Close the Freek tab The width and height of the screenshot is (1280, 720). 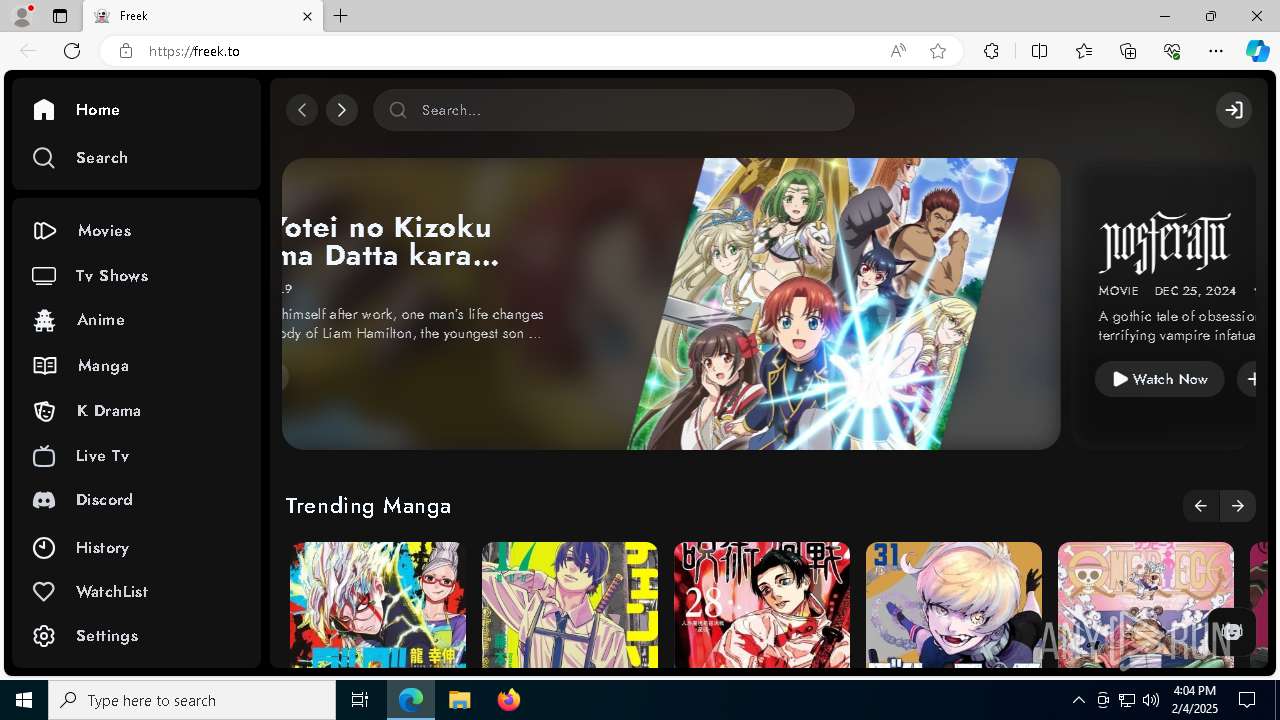tap(308, 16)
